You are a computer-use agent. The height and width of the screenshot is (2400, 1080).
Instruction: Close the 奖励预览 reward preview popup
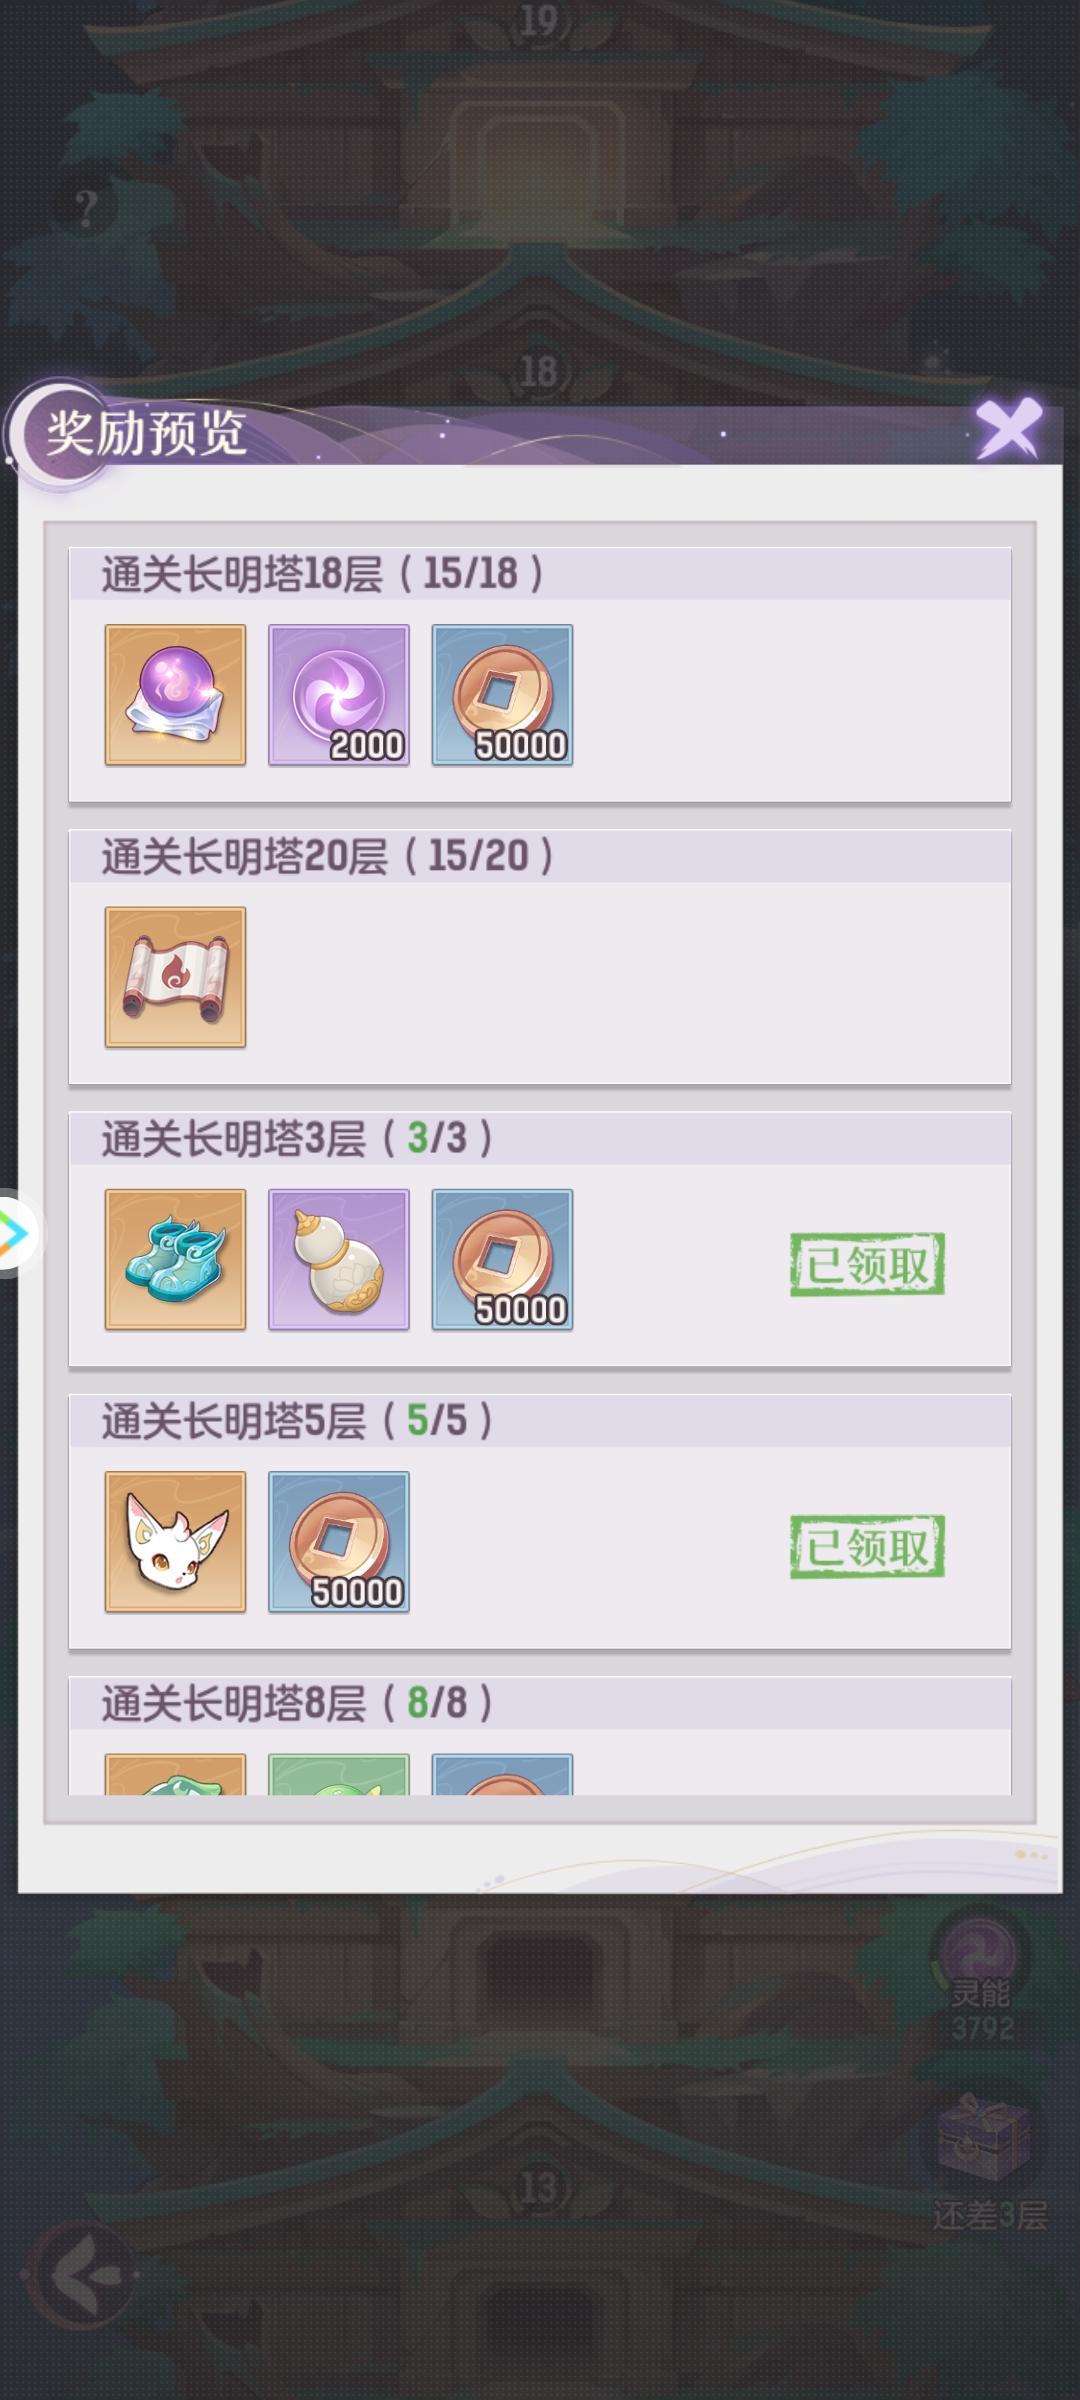point(1009,429)
